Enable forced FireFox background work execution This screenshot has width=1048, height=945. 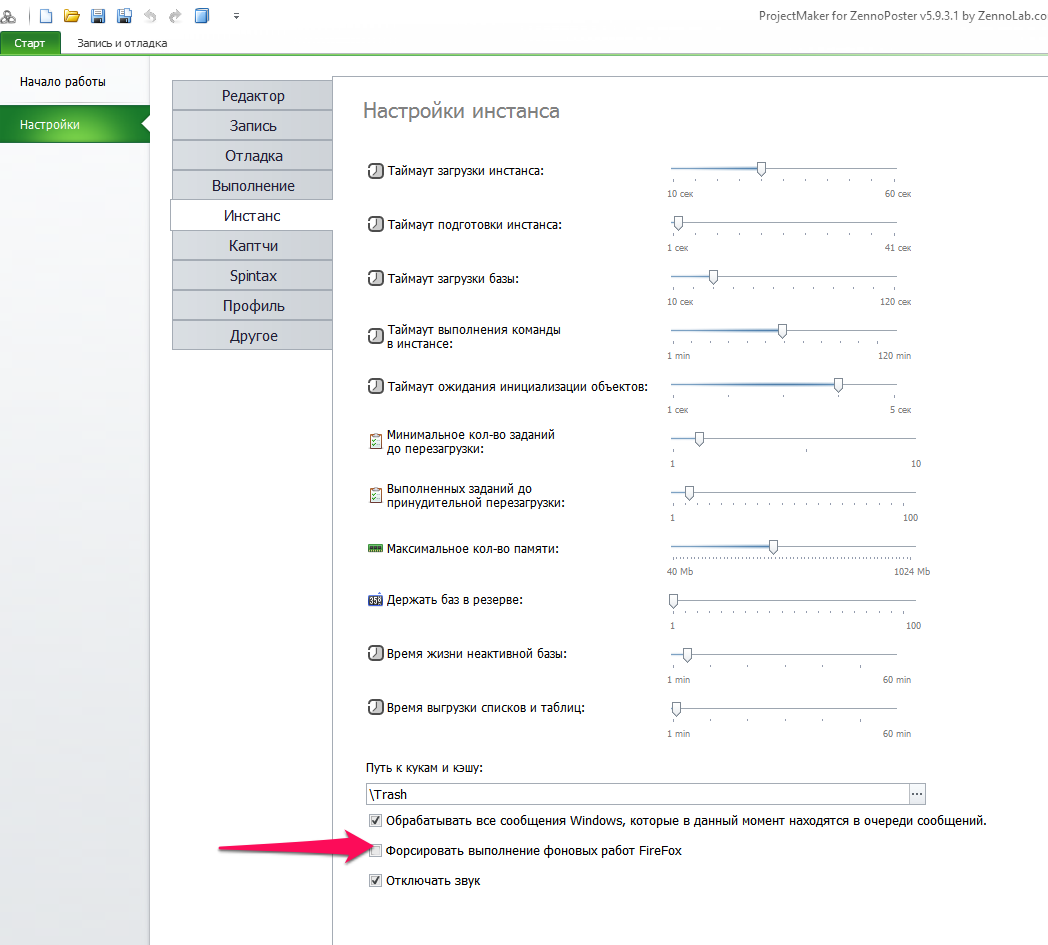(x=376, y=851)
